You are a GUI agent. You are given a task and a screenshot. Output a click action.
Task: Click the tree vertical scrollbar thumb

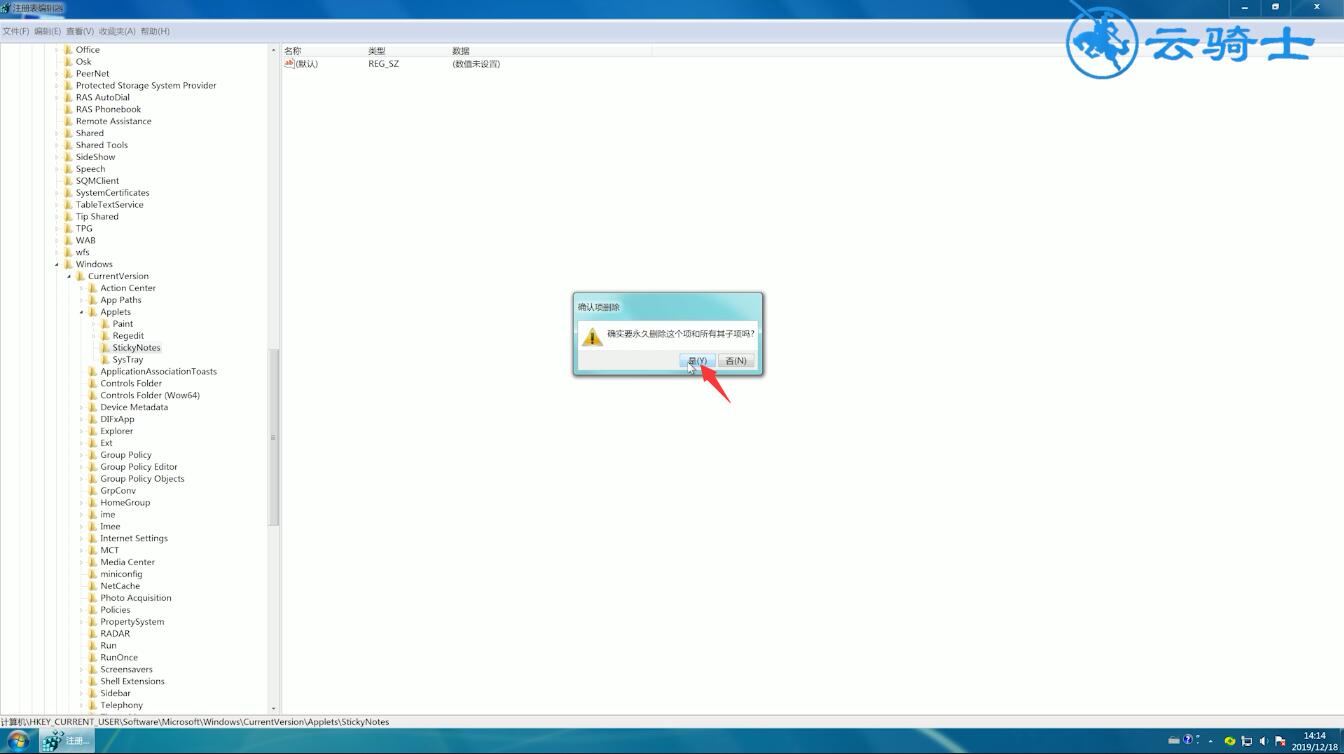click(x=273, y=437)
